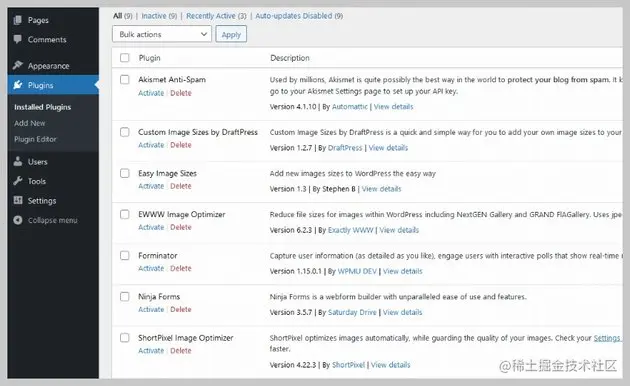Open the DraftPress author link

pyautogui.click(x=345, y=148)
